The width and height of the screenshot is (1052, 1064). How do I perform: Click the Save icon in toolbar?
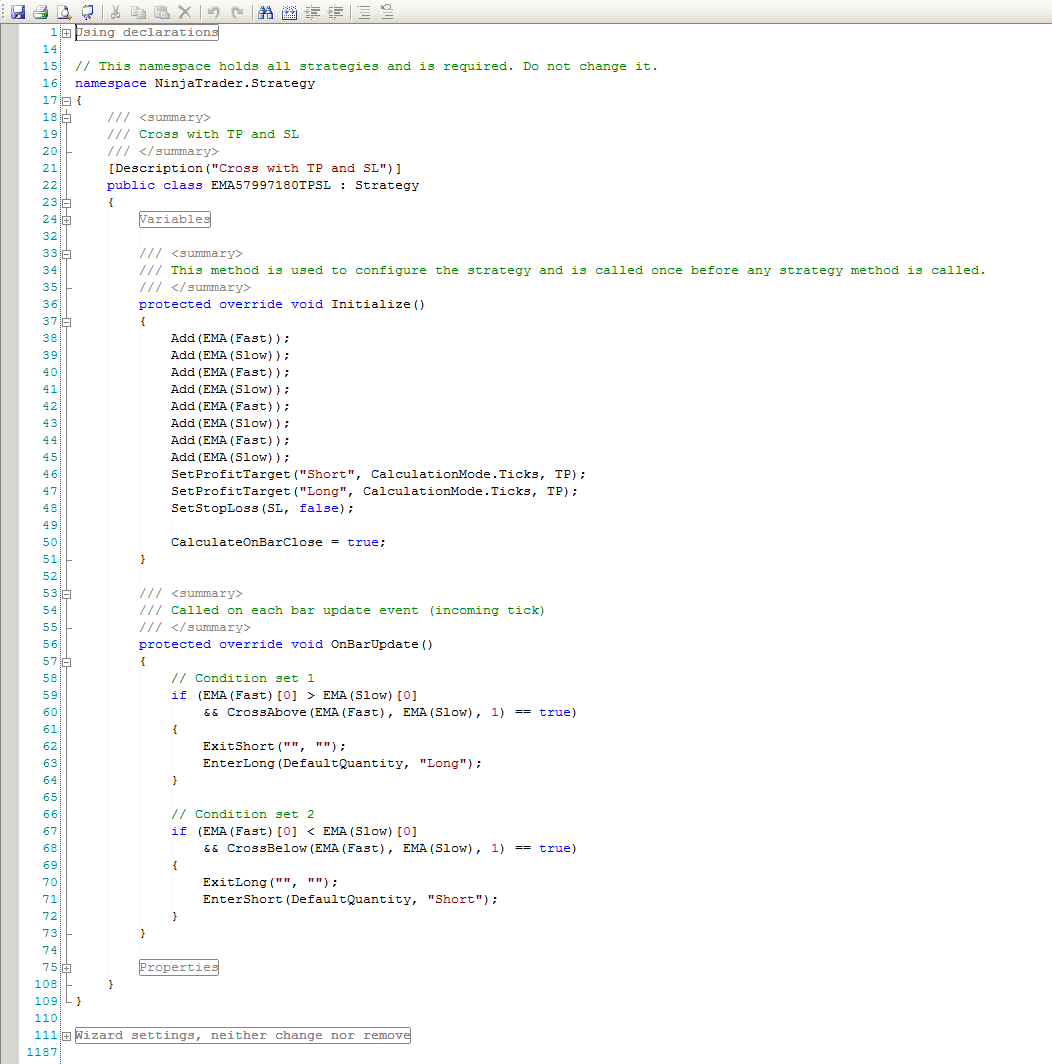(x=18, y=12)
